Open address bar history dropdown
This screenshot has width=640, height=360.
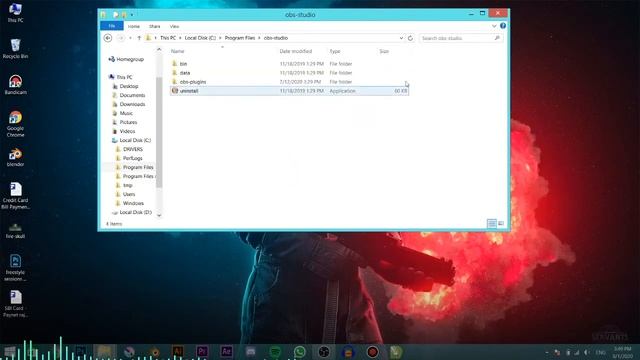401,38
